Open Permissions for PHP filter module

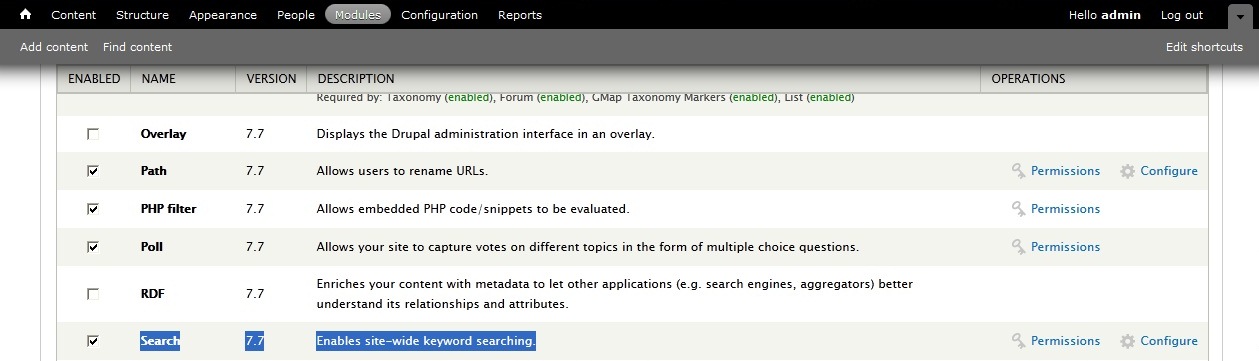[1065, 209]
